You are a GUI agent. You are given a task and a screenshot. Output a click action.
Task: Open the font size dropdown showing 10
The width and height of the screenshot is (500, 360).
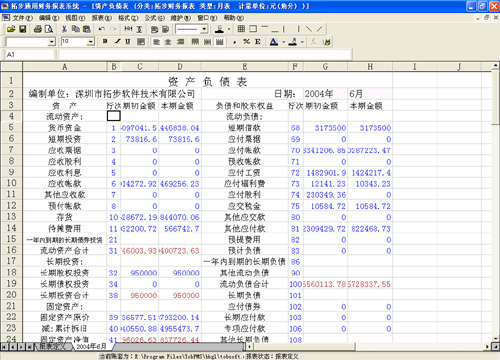tap(91, 42)
